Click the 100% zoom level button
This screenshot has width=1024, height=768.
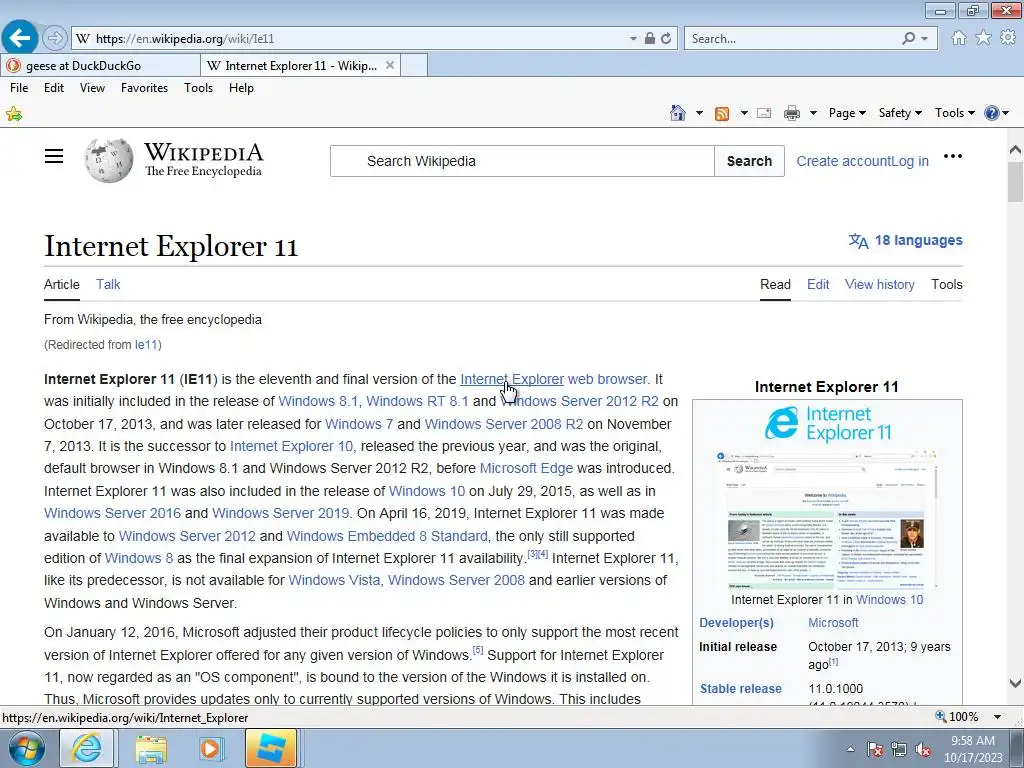[957, 717]
